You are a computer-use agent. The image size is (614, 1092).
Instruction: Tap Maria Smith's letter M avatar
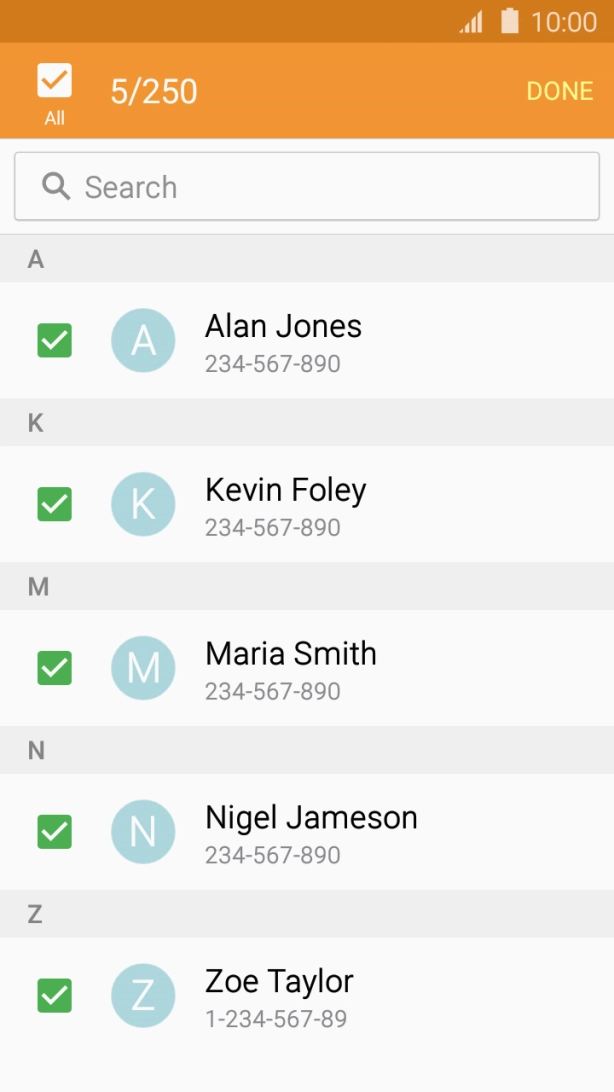[x=143, y=668]
